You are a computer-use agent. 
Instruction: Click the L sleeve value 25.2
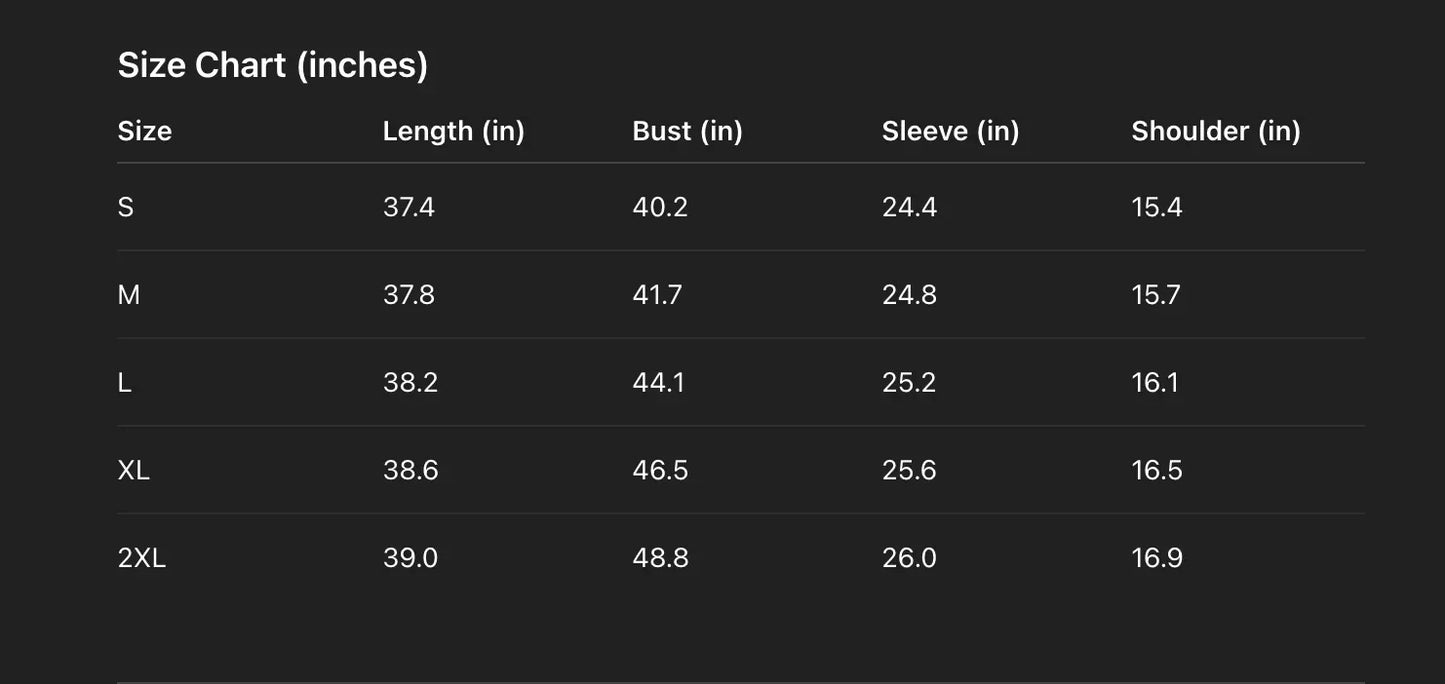[x=909, y=382]
